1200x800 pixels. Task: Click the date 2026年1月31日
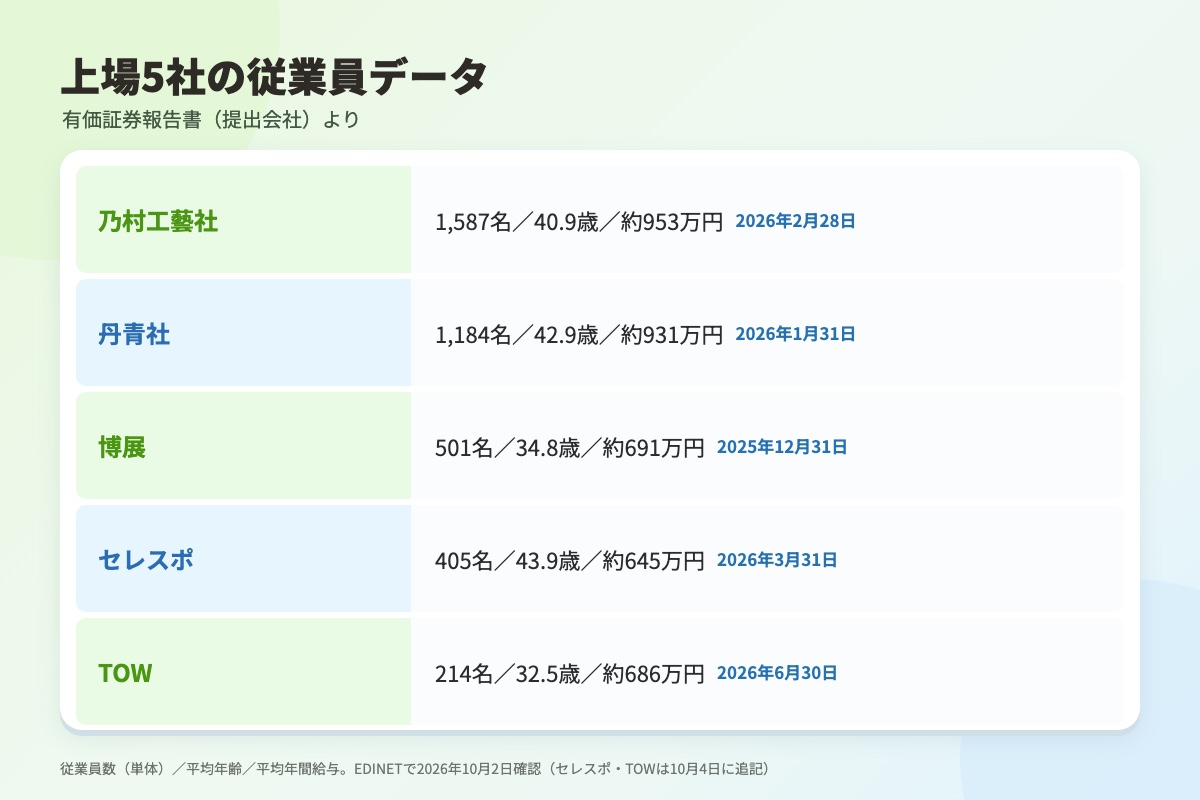[796, 335]
